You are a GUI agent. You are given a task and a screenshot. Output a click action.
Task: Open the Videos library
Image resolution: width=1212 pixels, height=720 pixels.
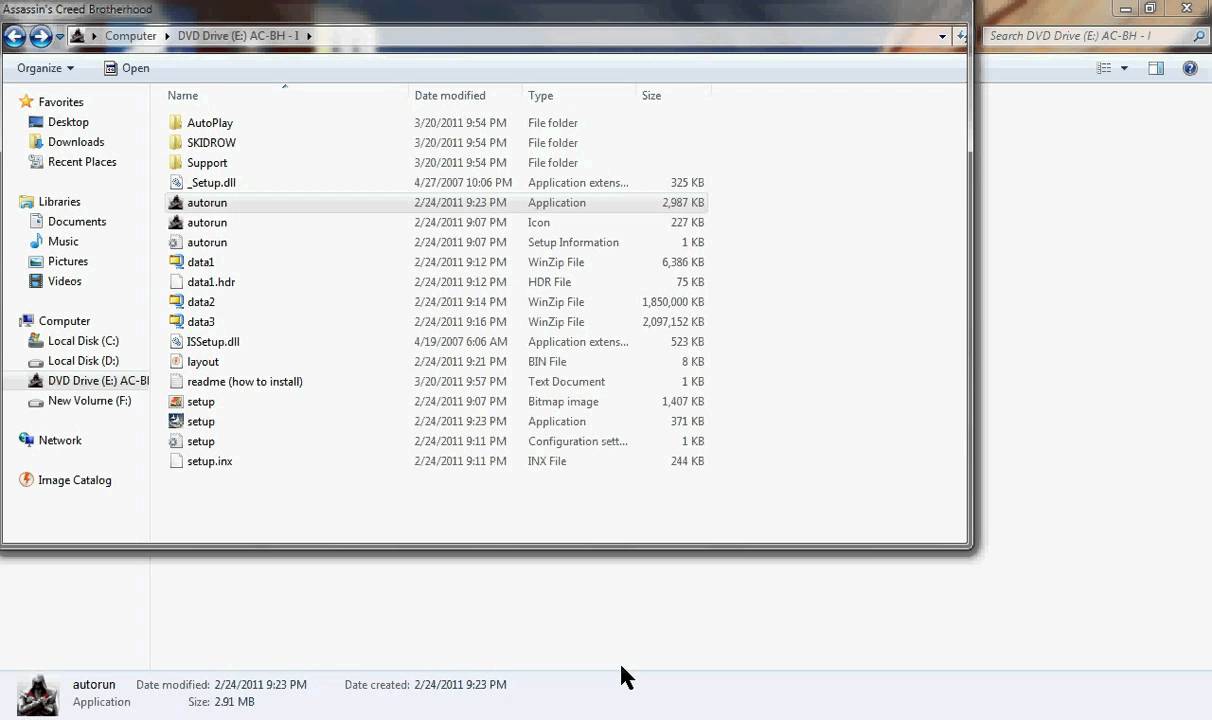pos(65,282)
